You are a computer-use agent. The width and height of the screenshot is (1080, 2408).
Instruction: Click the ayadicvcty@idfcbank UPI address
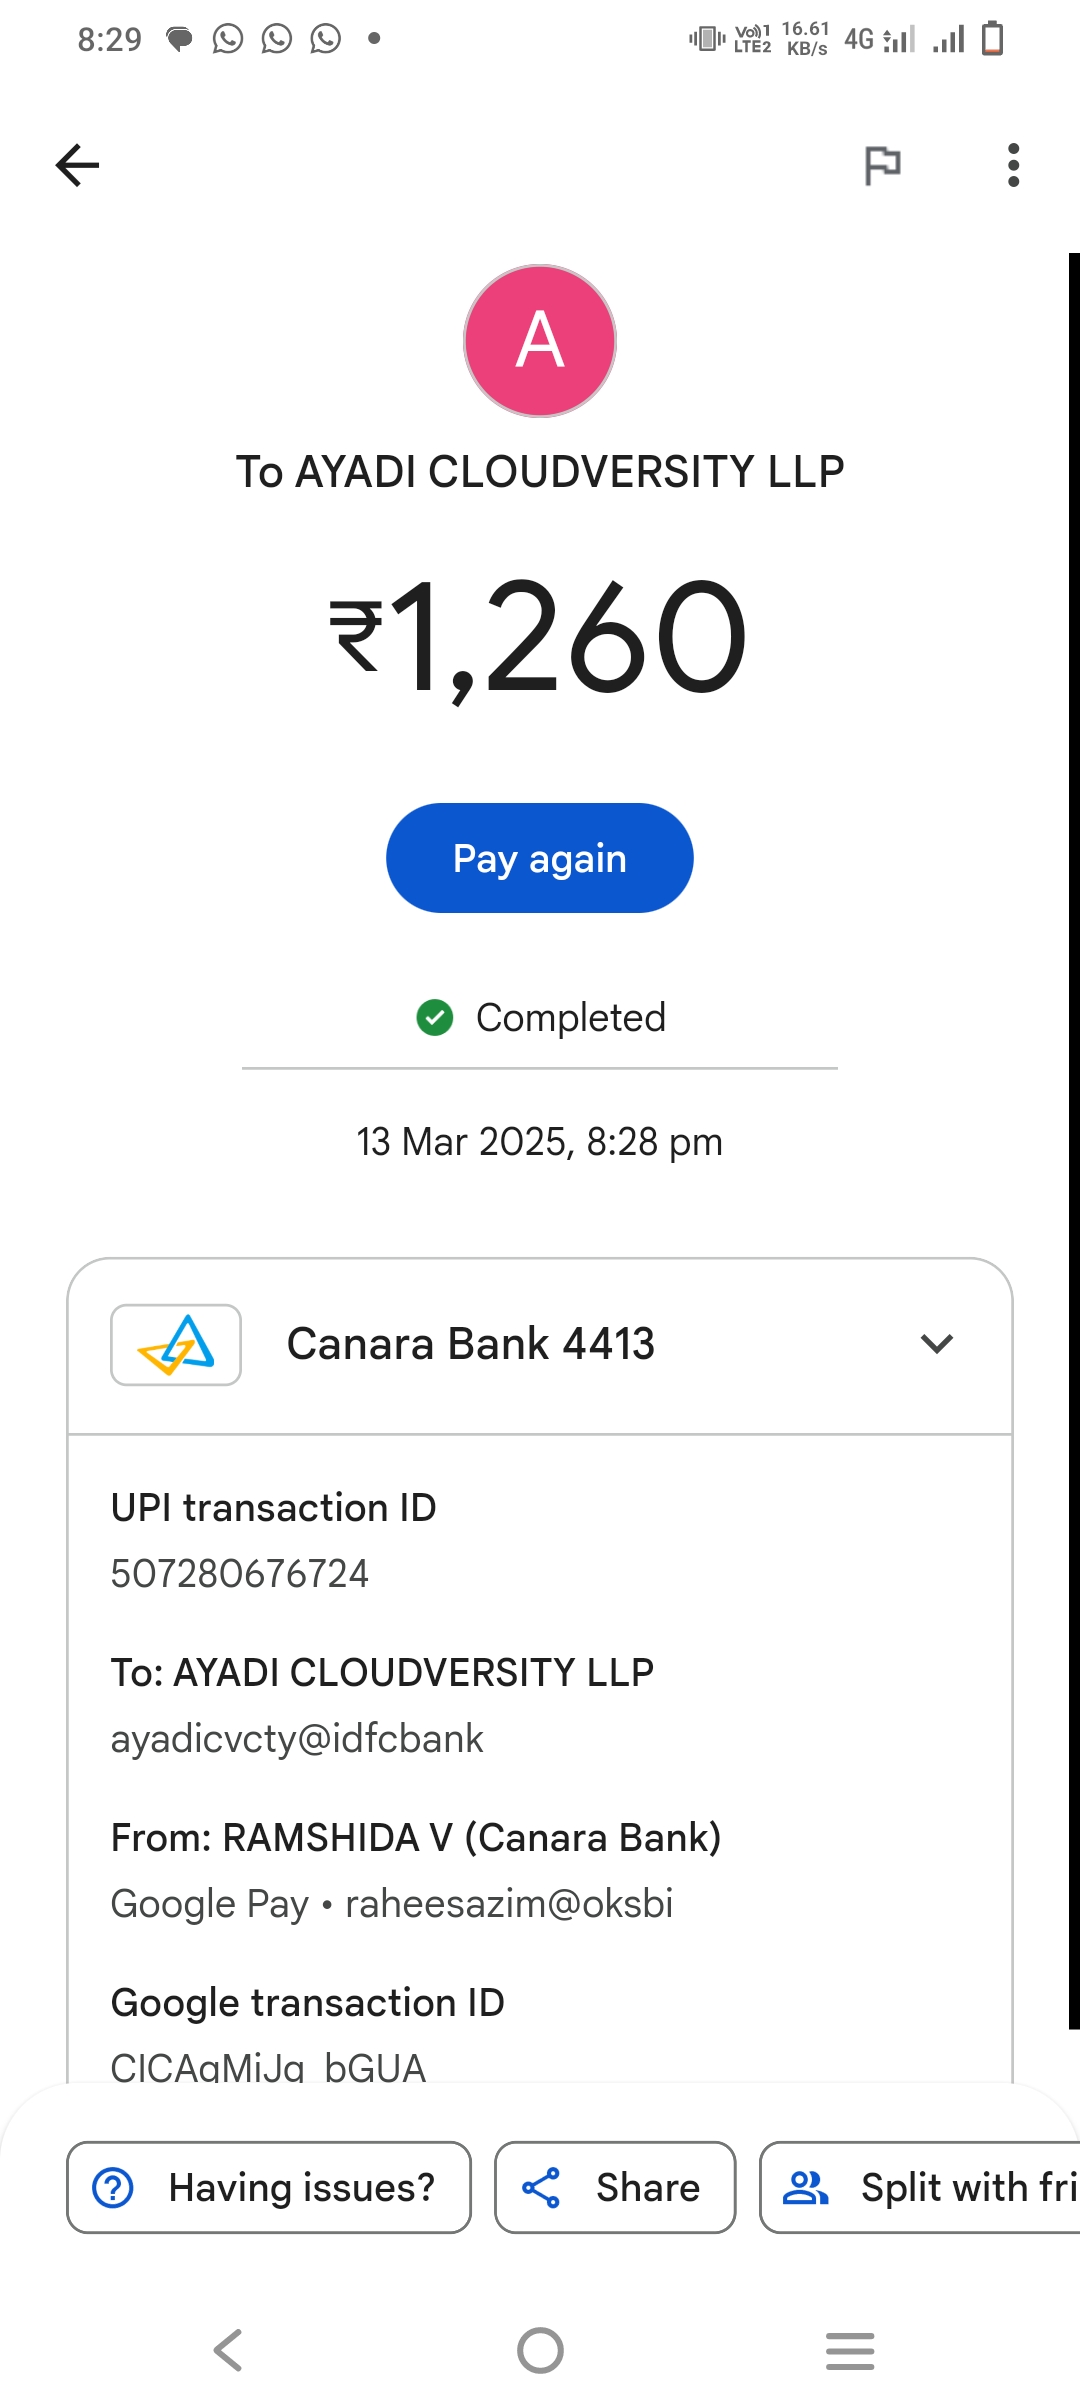(297, 1739)
